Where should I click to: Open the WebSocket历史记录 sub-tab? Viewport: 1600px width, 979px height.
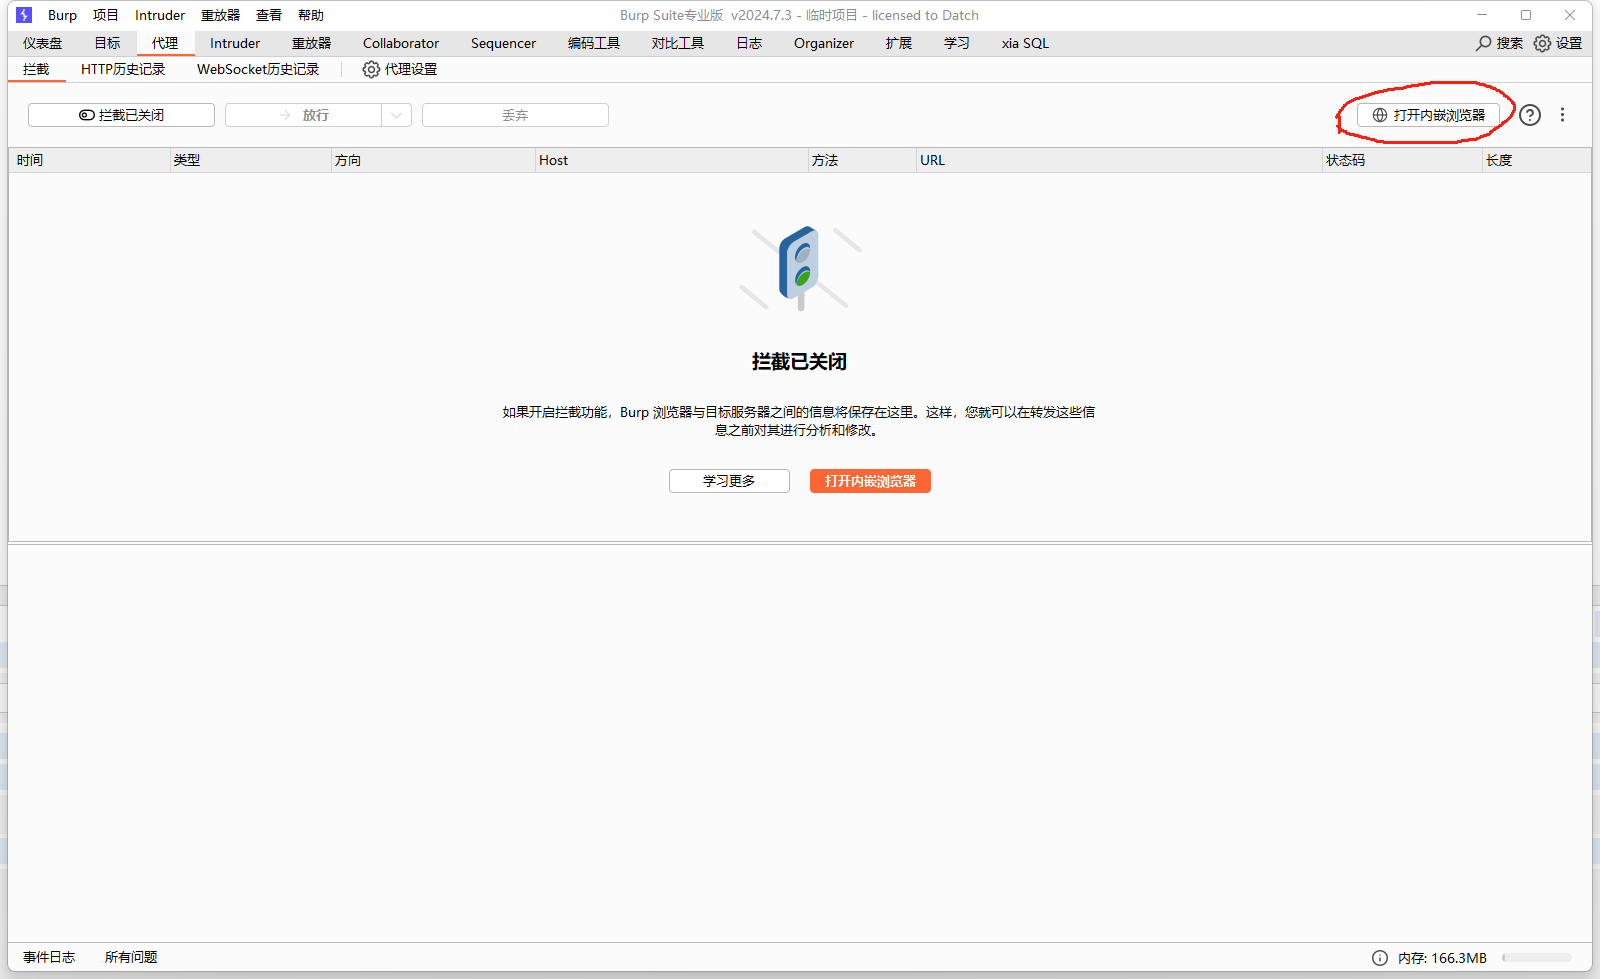coord(258,69)
